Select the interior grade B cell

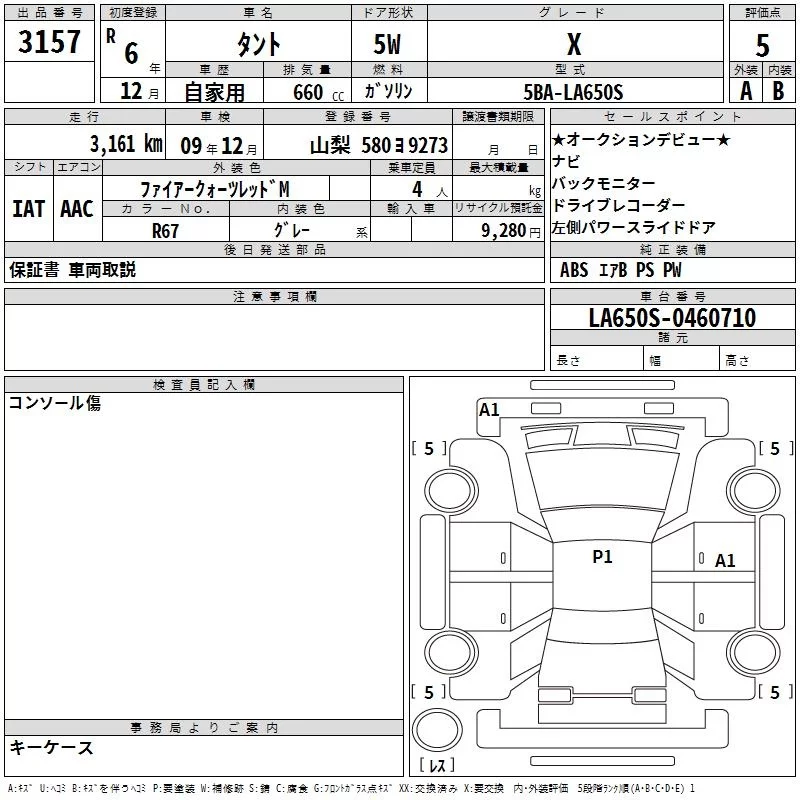coord(779,91)
